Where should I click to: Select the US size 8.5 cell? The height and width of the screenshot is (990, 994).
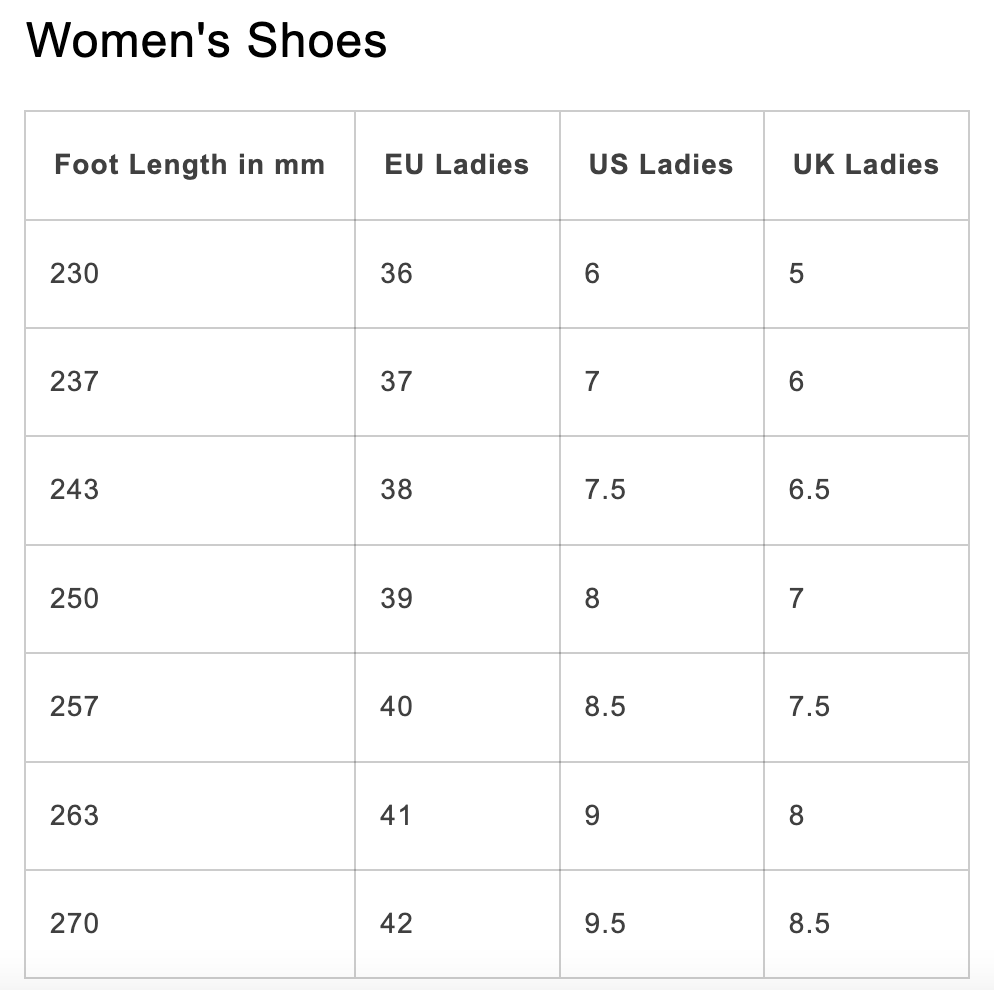pyautogui.click(x=662, y=707)
